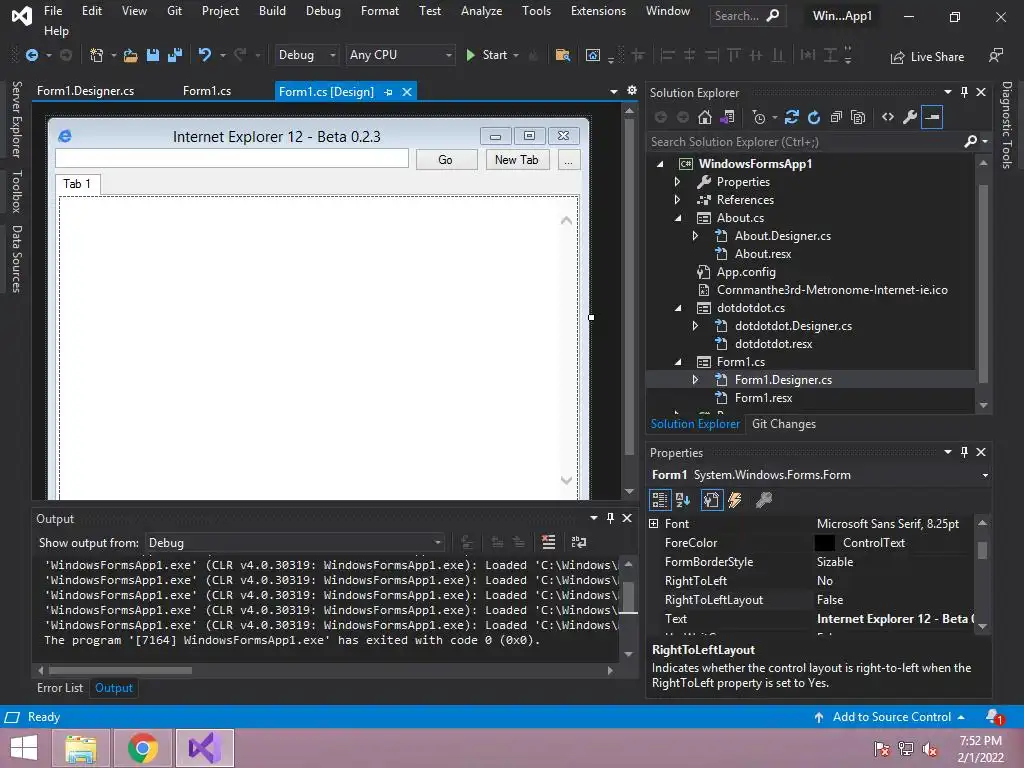Open File Explorer from the taskbar

click(81, 748)
